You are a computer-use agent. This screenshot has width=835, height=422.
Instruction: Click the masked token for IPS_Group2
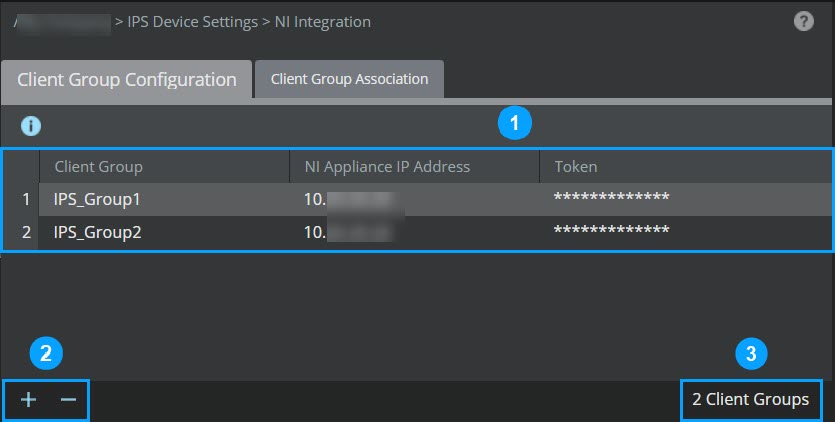(x=611, y=231)
